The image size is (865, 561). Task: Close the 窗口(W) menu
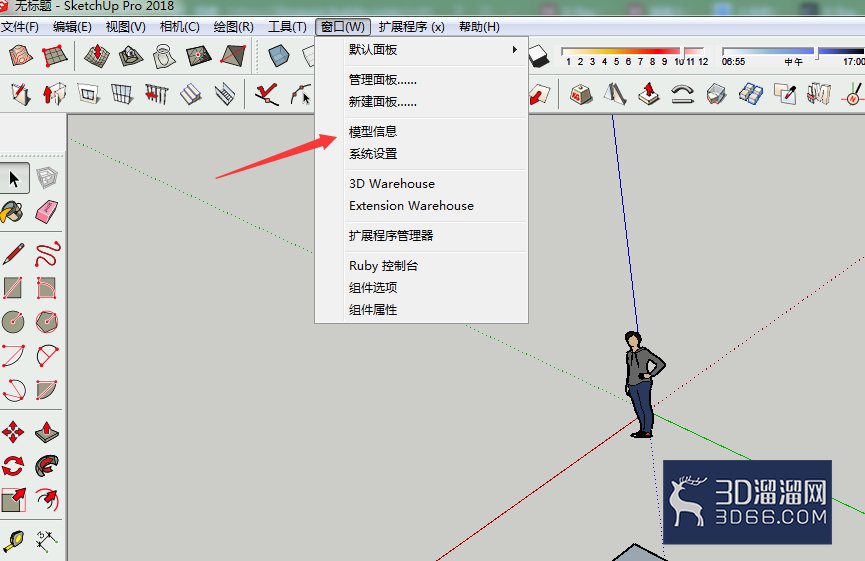343,26
